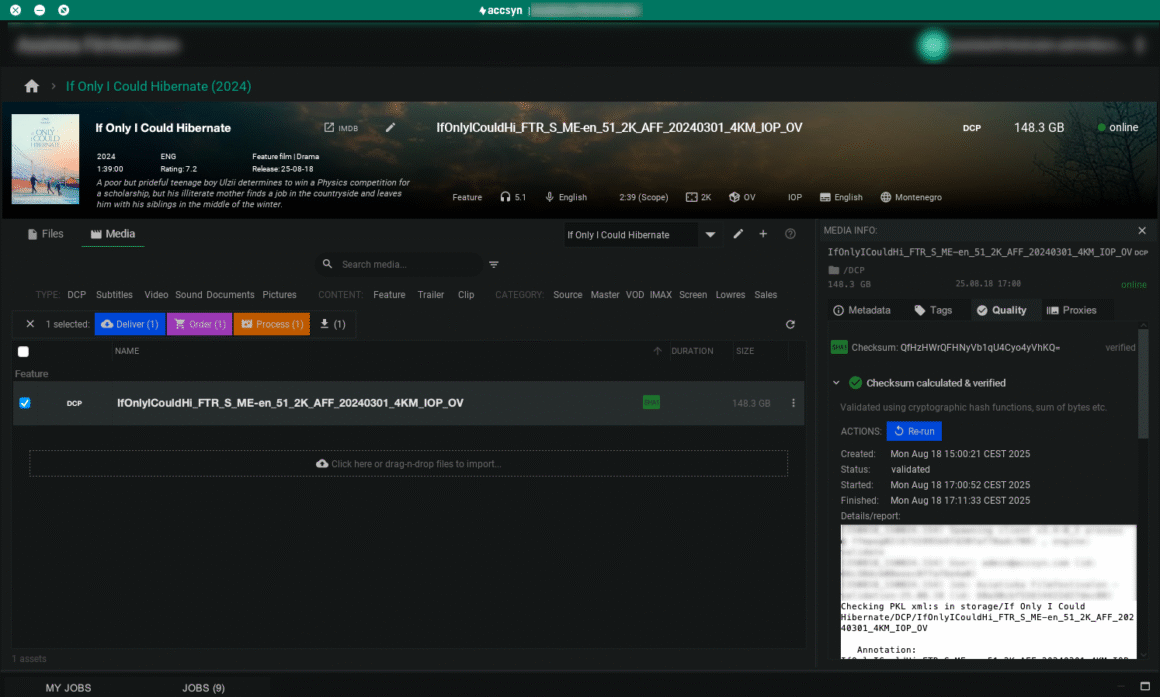Click the SHA checksum icon in Quality tab
This screenshot has height=697, width=1160.
(839, 347)
